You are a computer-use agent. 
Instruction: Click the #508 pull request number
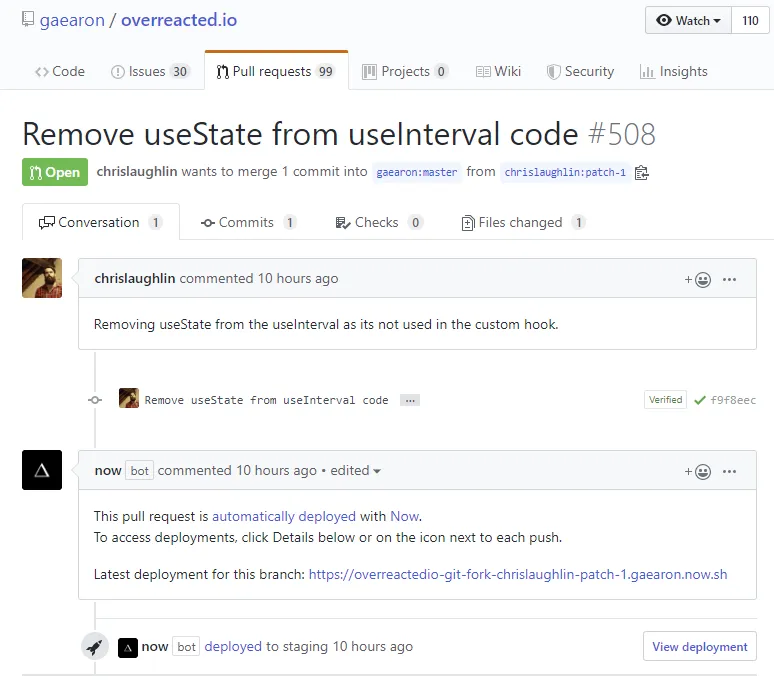(x=621, y=134)
